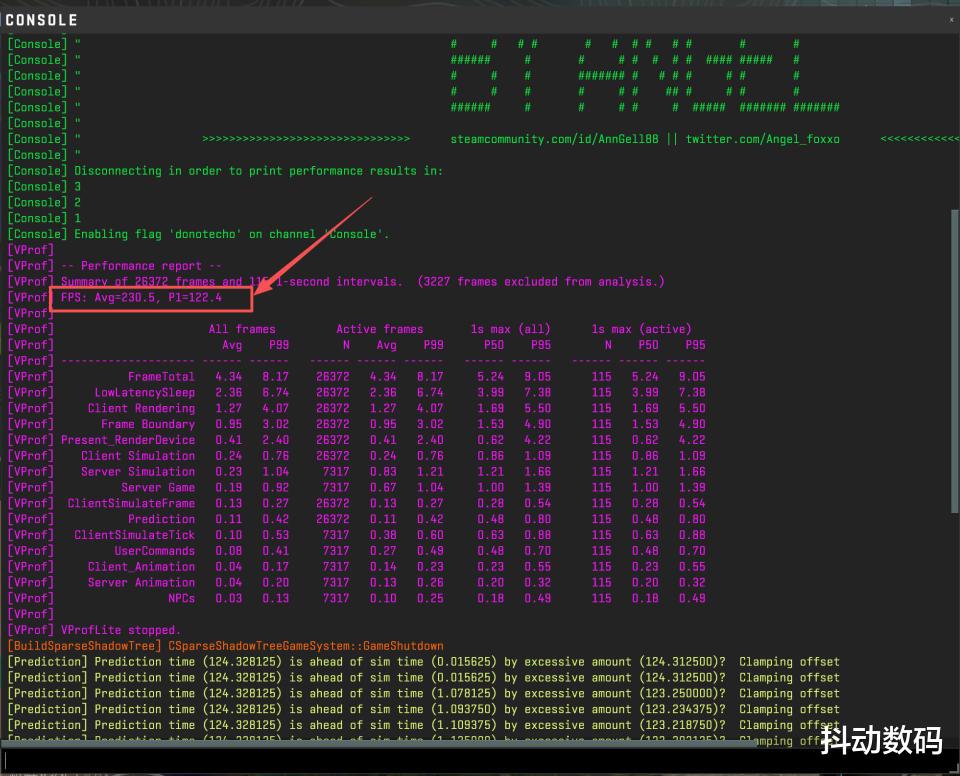Image resolution: width=960 pixels, height=776 pixels.
Task: Click the 'Server Simulation' row label
Action: click(138, 472)
